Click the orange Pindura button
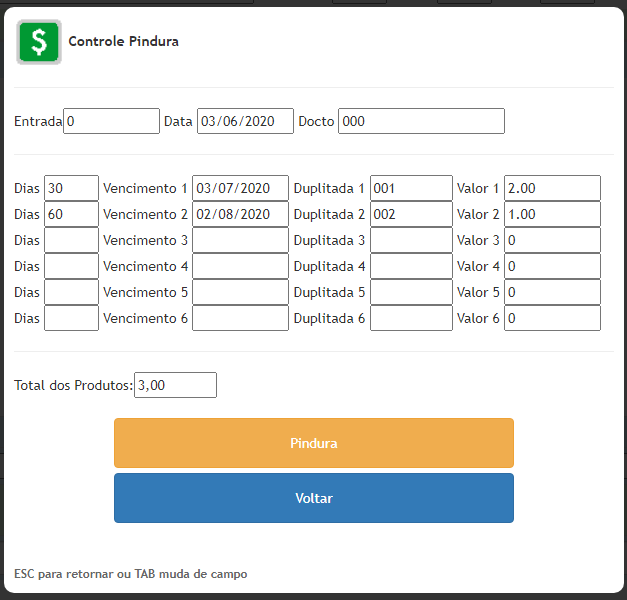 (313, 443)
